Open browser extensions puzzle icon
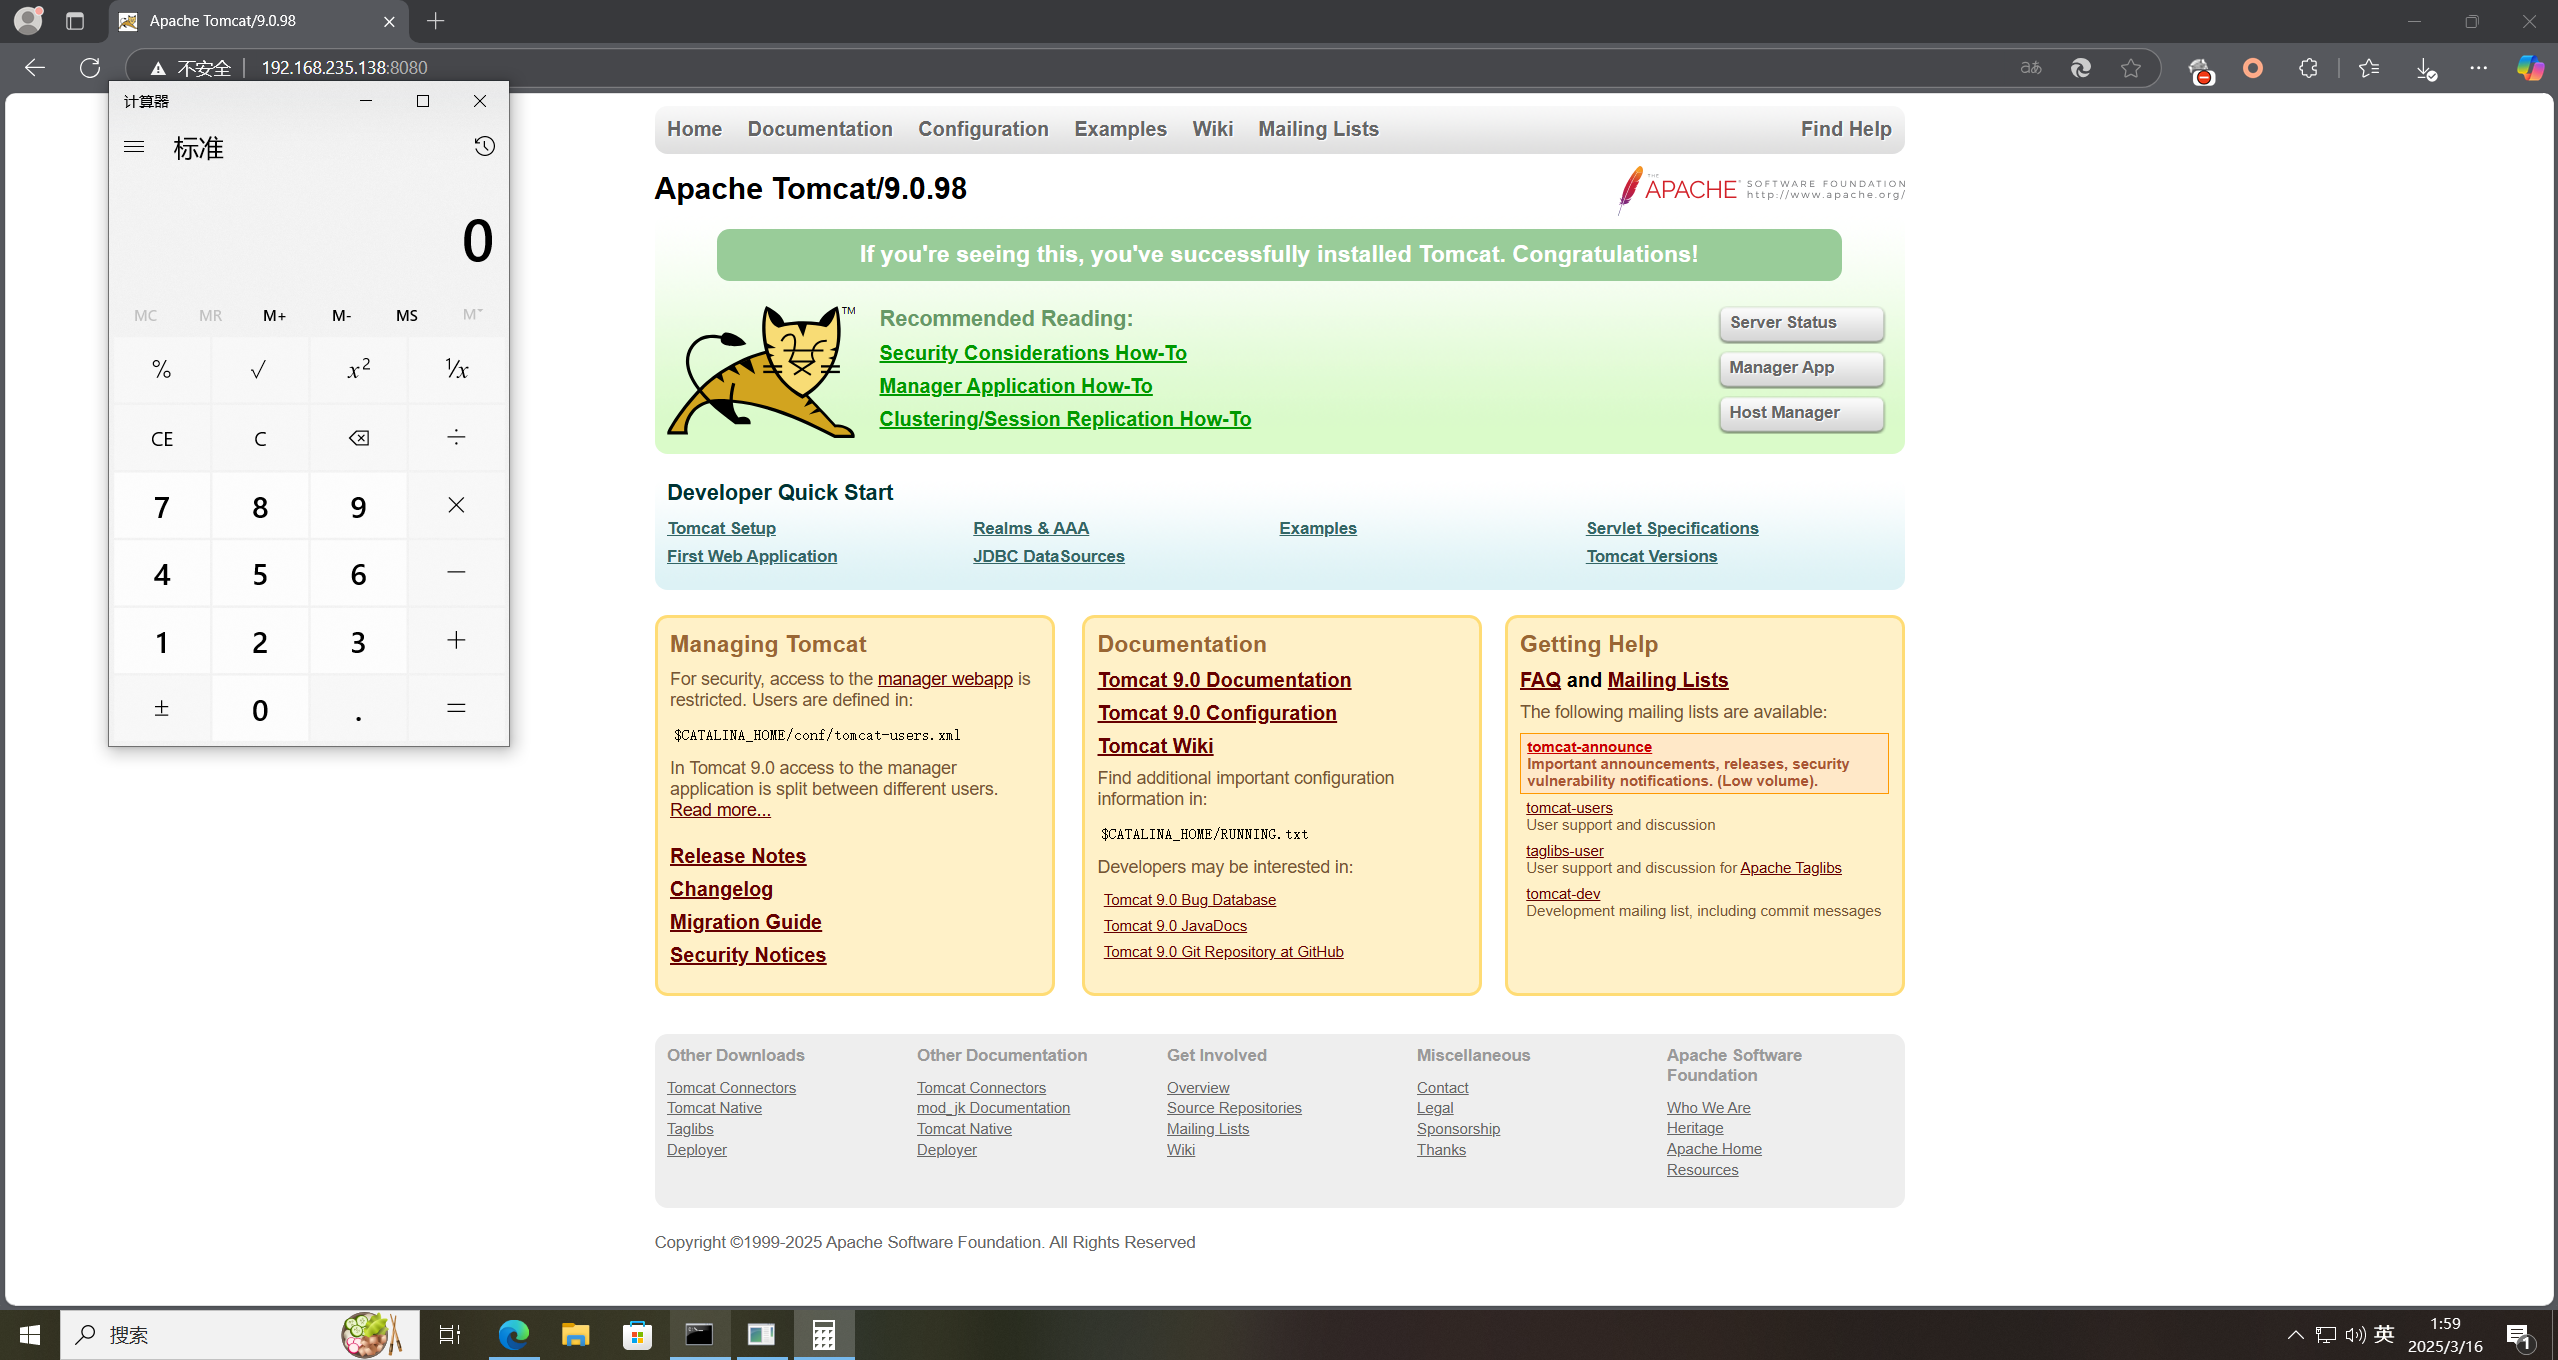 click(x=2308, y=68)
